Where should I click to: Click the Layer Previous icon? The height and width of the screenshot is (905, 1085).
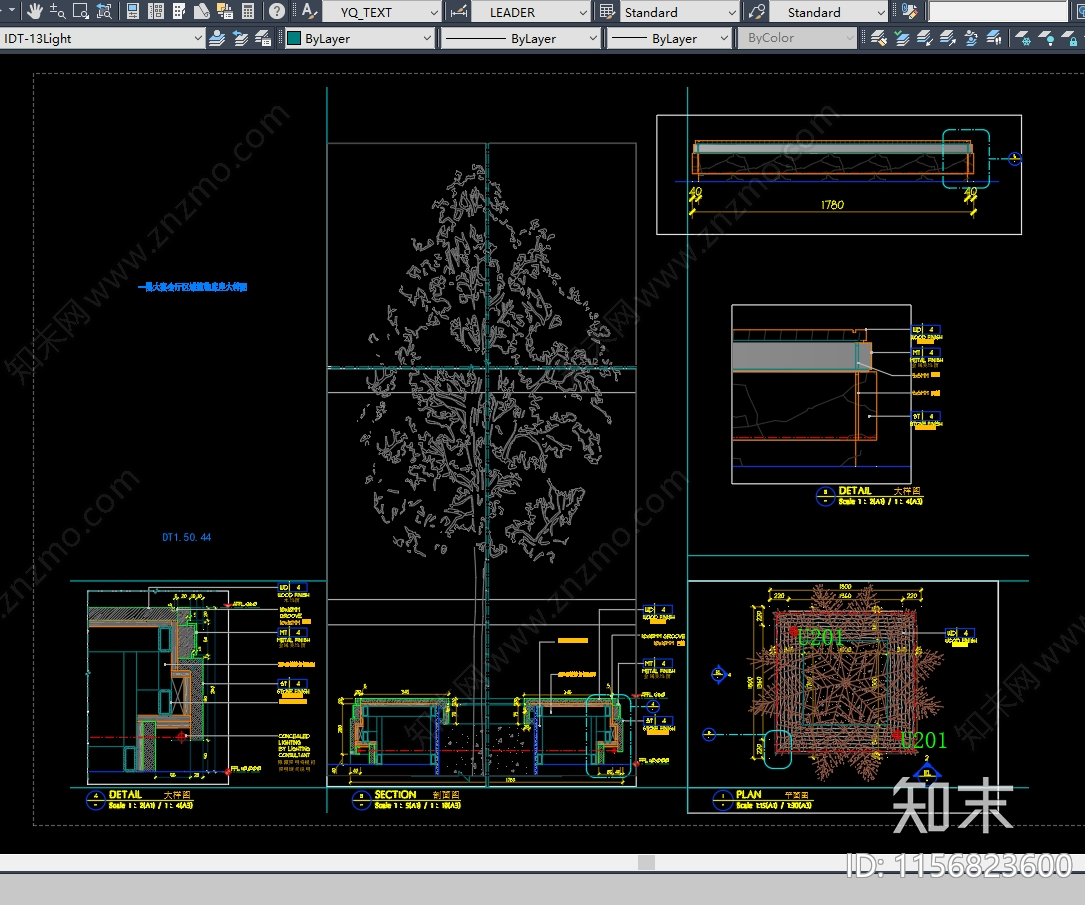[238, 38]
